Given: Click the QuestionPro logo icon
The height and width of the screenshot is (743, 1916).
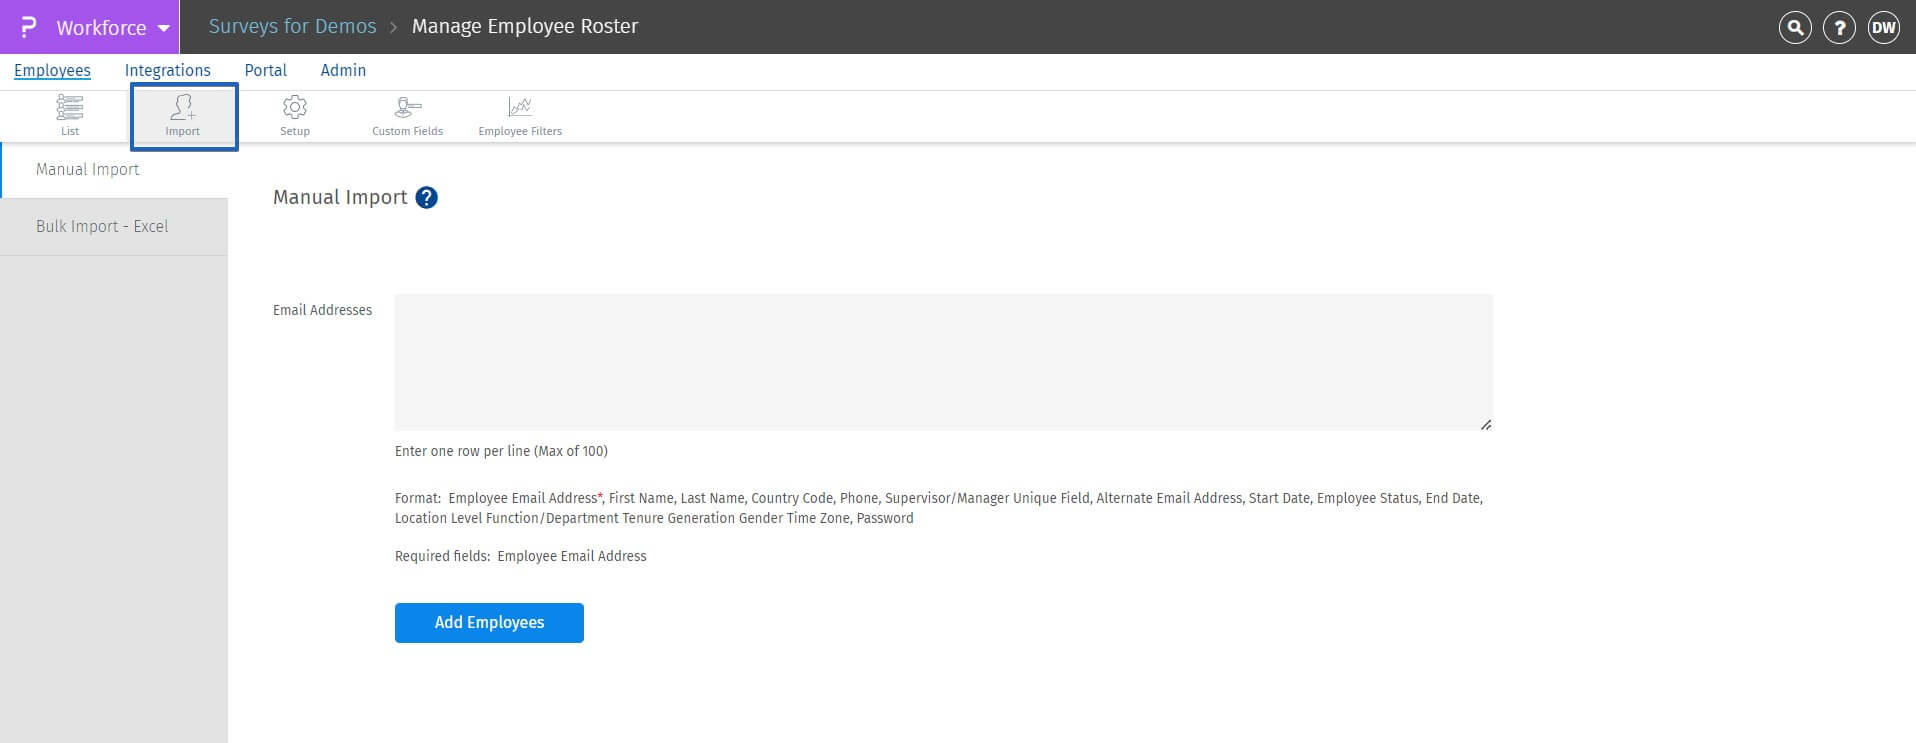Looking at the screenshot, I should click(x=28, y=27).
